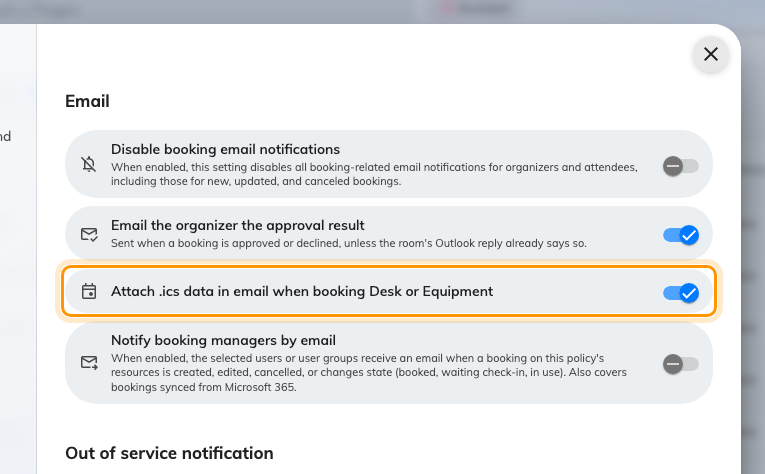Click the Email the organizer approval result label
Screen dimensions: 765x474
coord(238,225)
